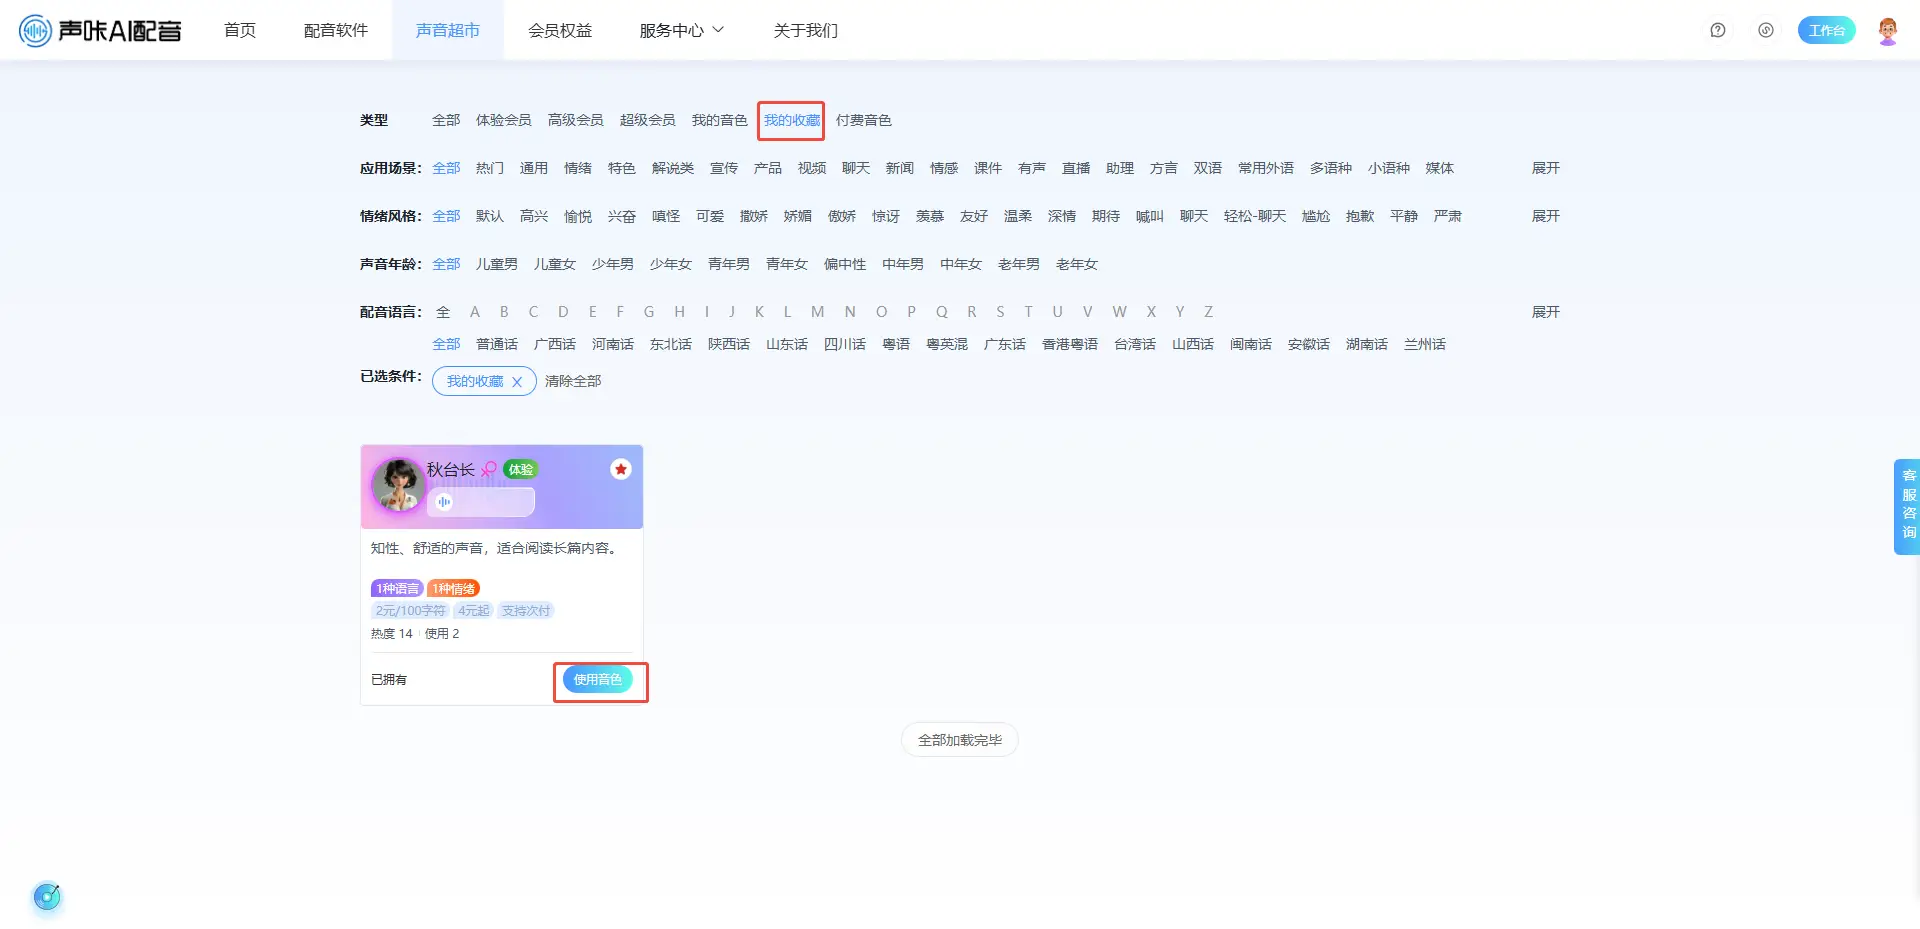Expand the 情绪风格 filter row
Viewport: 1920px width, 929px height.
tap(1545, 216)
